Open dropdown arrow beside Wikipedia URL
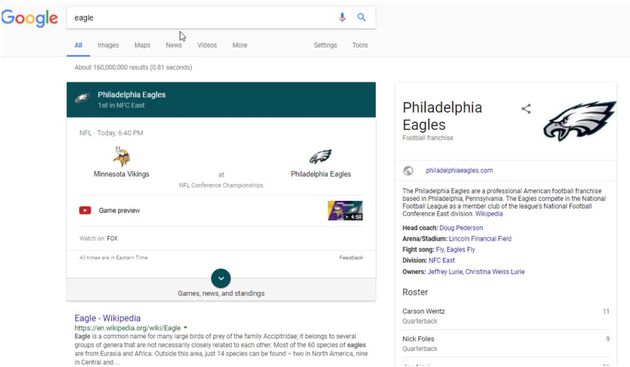Viewport: 630px width, 367px height. [185, 328]
